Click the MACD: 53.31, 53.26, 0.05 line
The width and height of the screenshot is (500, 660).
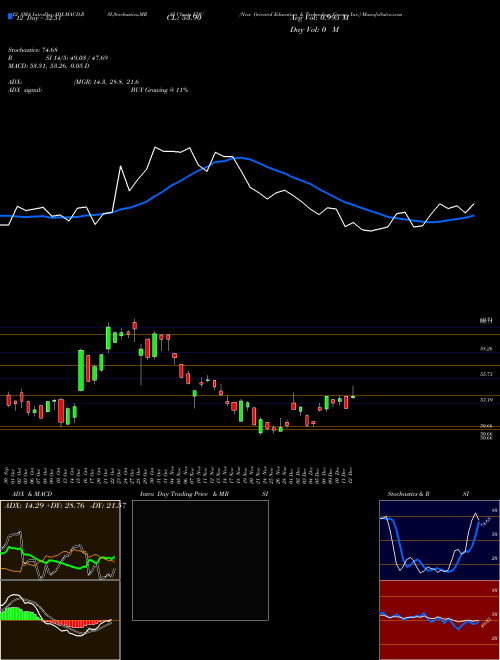pyautogui.click(x=48, y=66)
